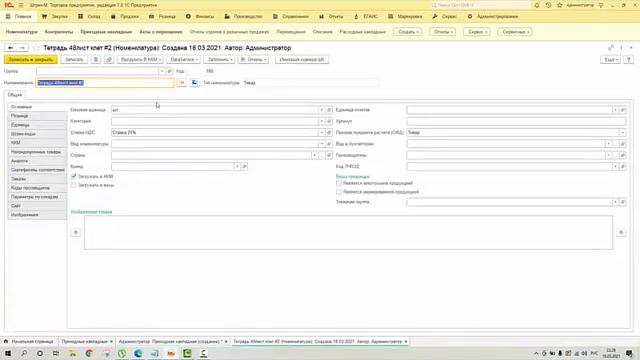Viewport: 640px width, 360px height.
Task: Open the Продажи menu section
Action: (125, 16)
